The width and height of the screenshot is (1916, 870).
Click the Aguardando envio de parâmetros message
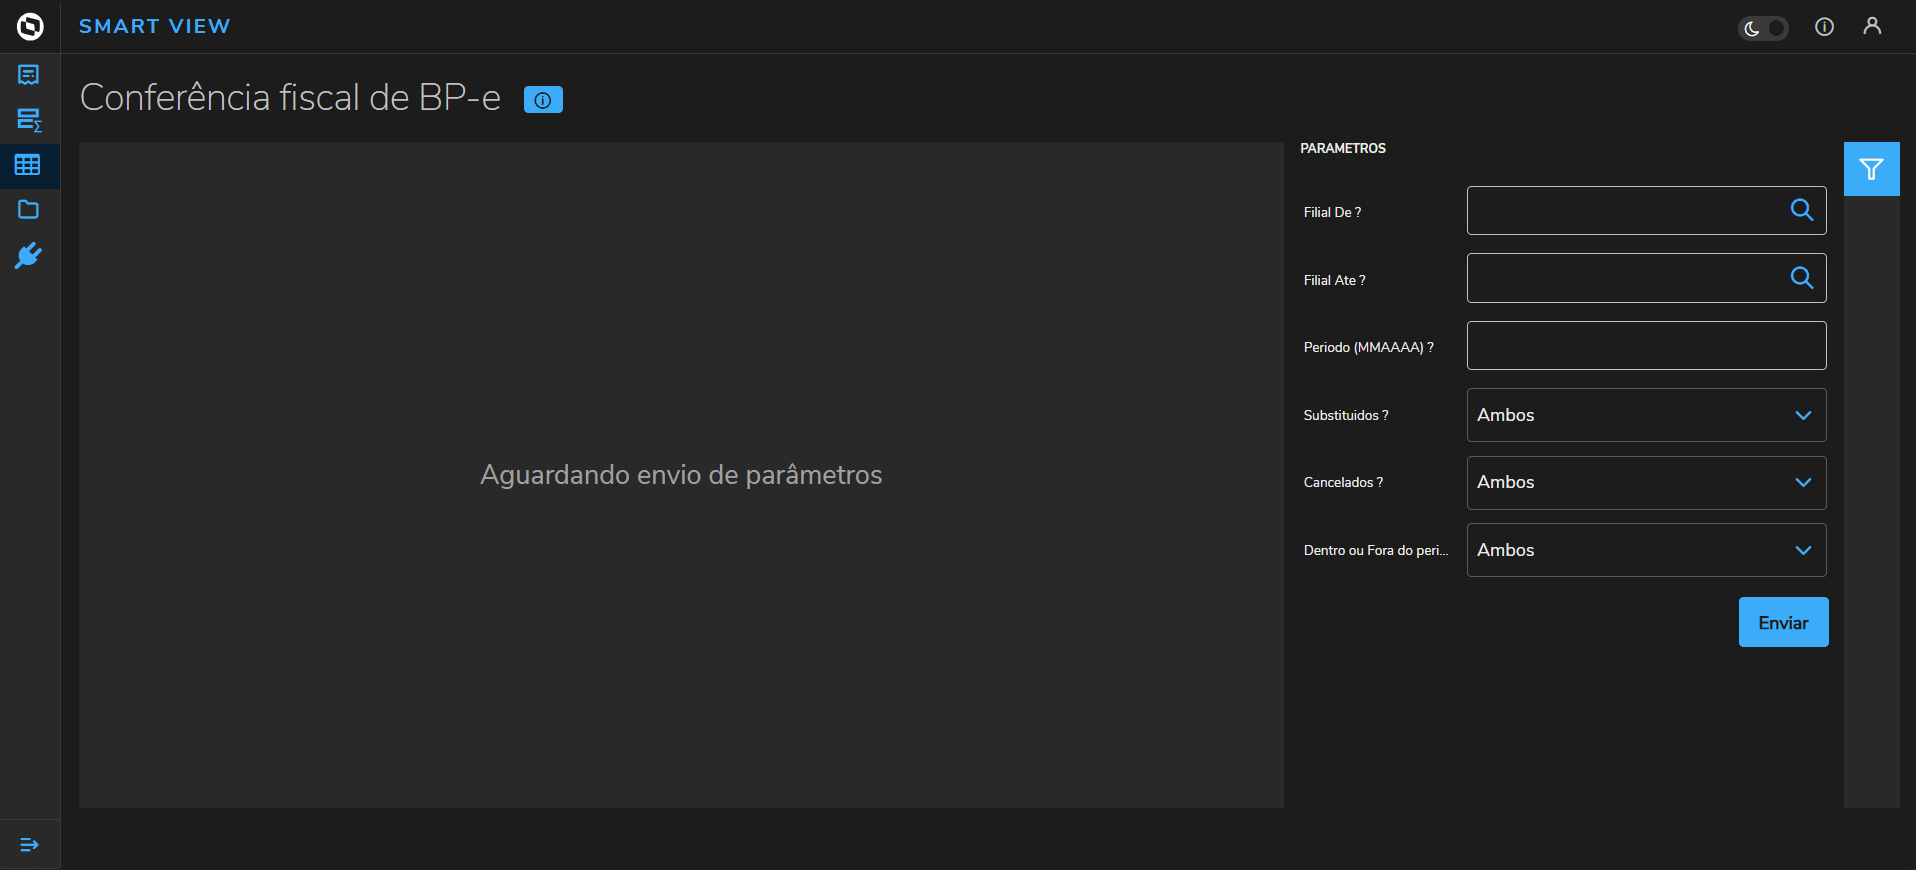point(681,475)
